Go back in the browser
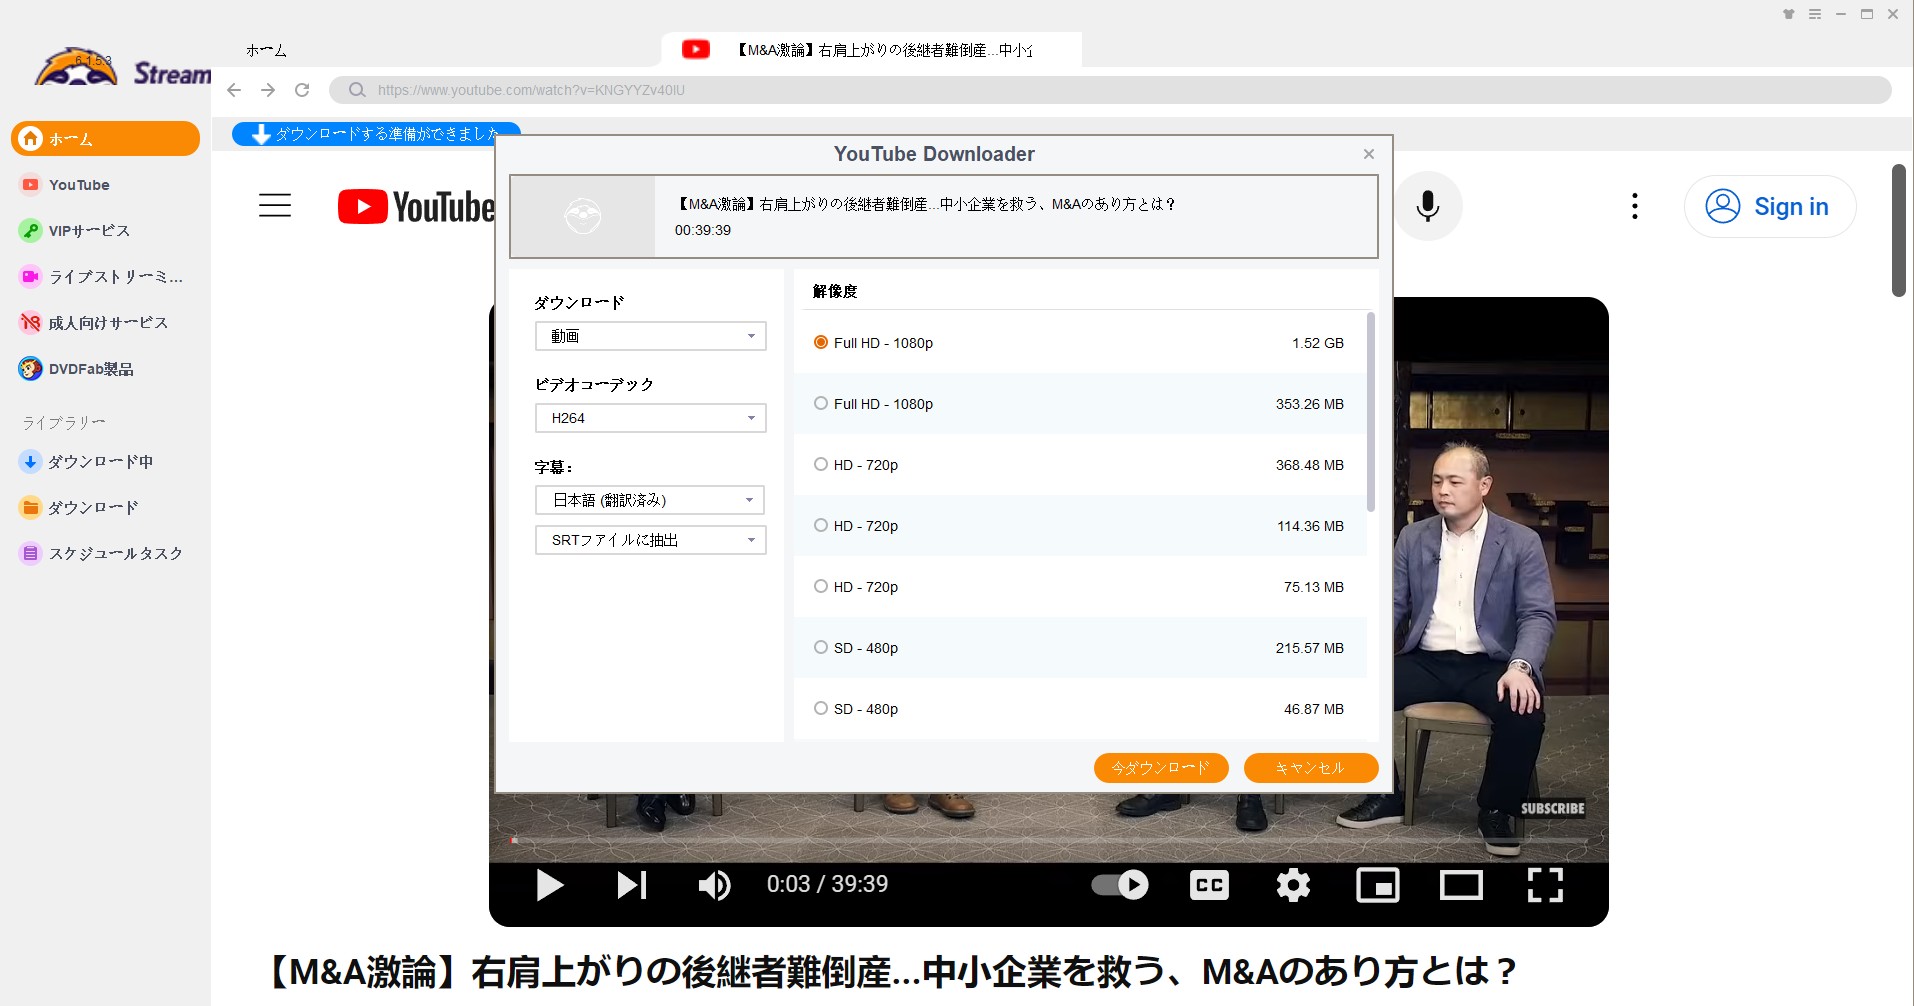1914x1006 pixels. click(234, 90)
